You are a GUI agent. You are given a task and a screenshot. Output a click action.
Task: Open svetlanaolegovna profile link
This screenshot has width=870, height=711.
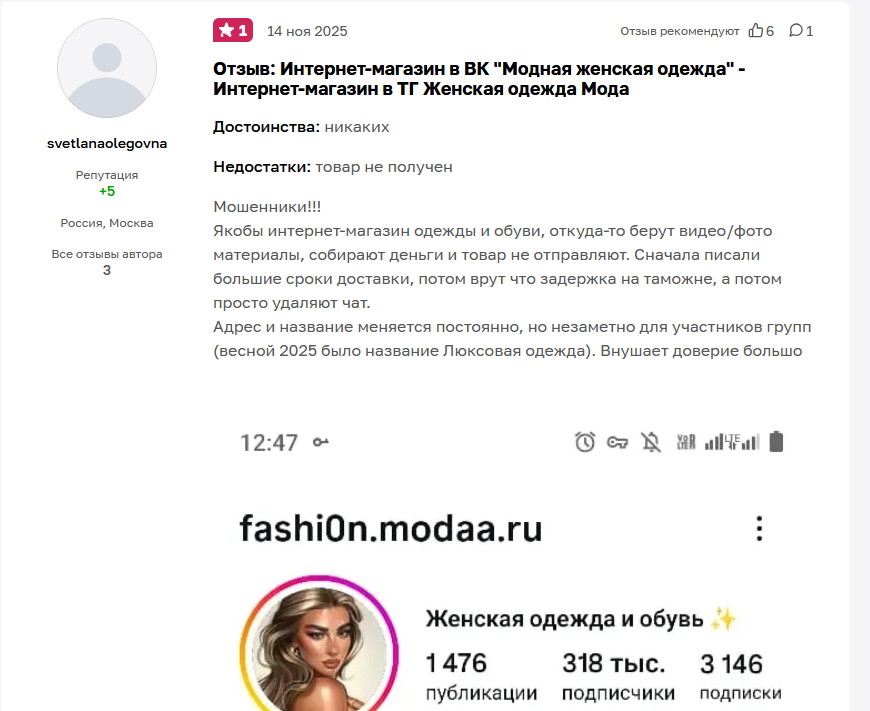107,143
